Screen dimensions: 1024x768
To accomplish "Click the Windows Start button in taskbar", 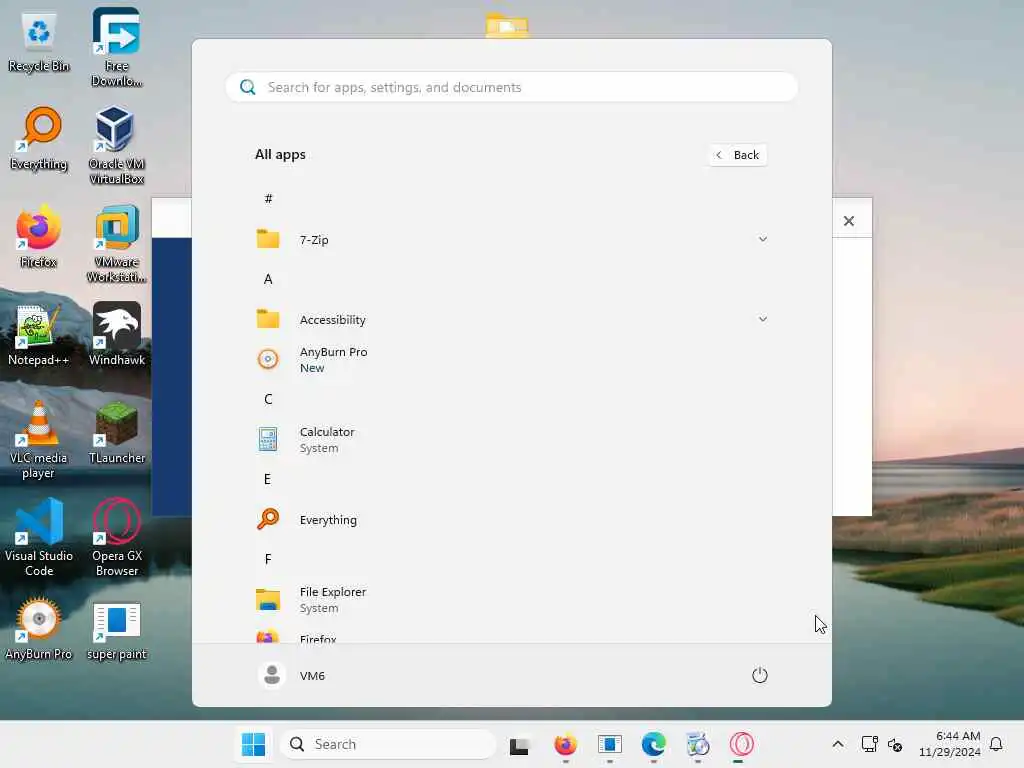I will pos(253,744).
